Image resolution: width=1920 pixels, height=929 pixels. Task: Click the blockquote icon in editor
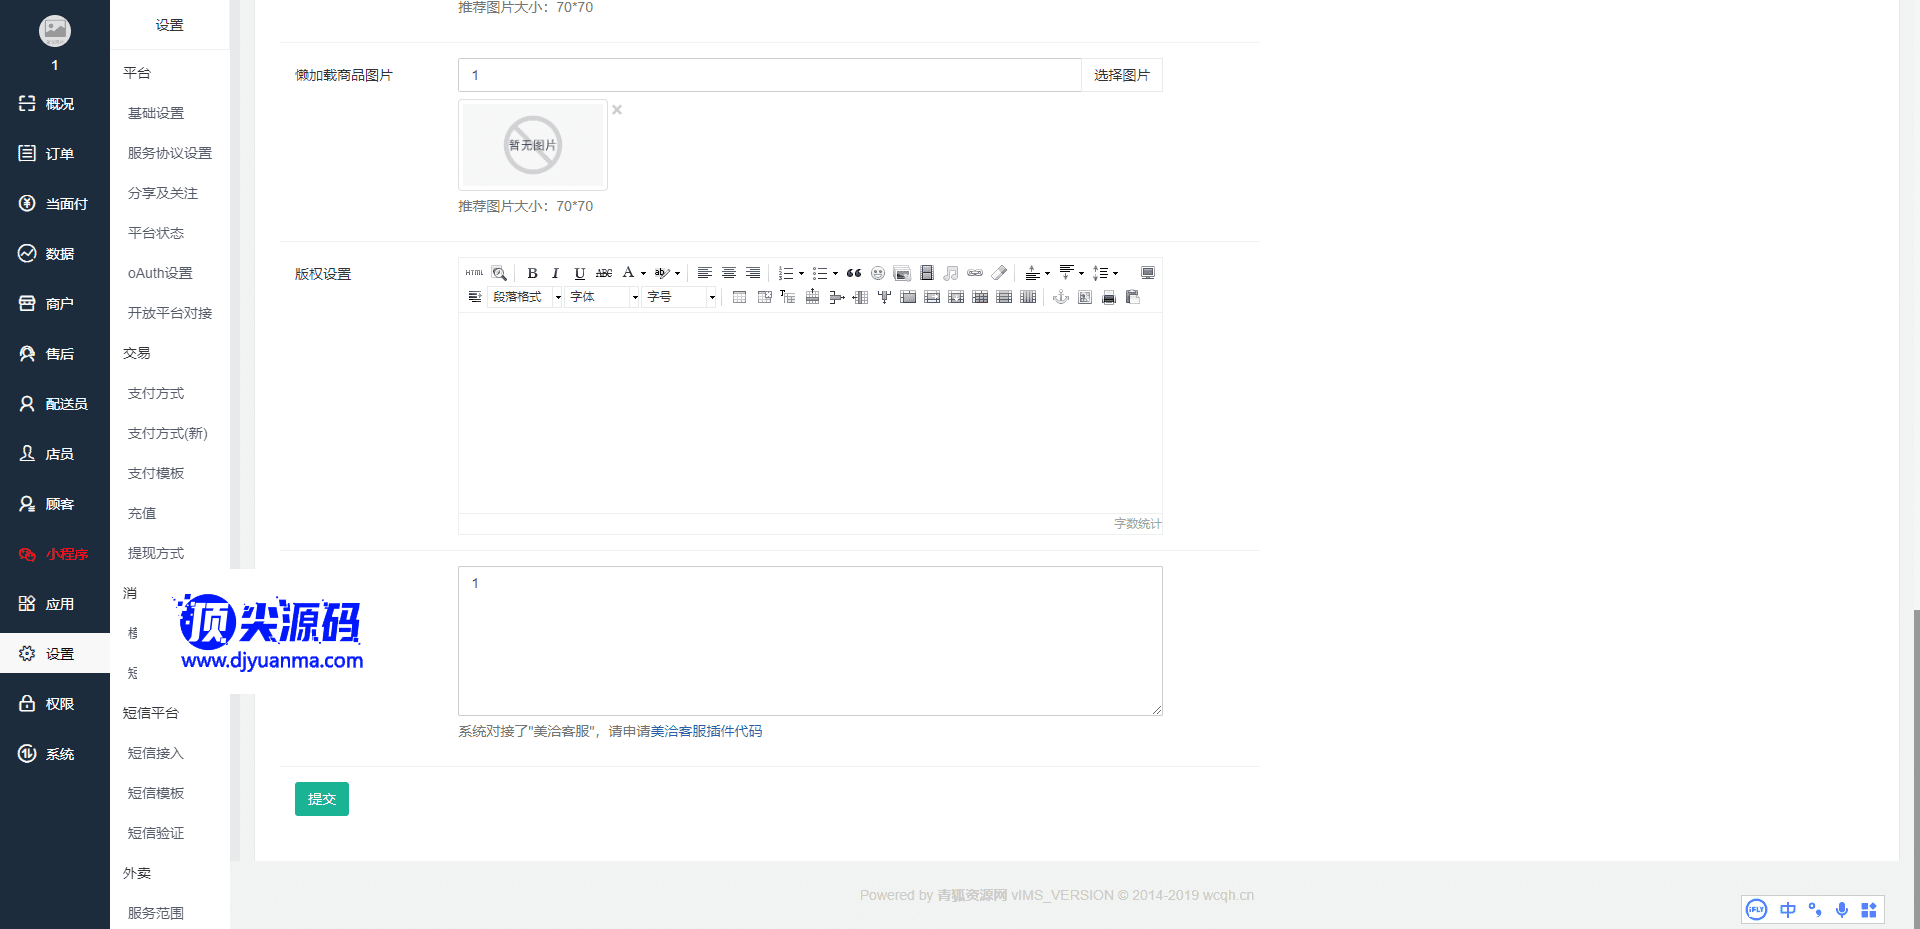pos(854,273)
